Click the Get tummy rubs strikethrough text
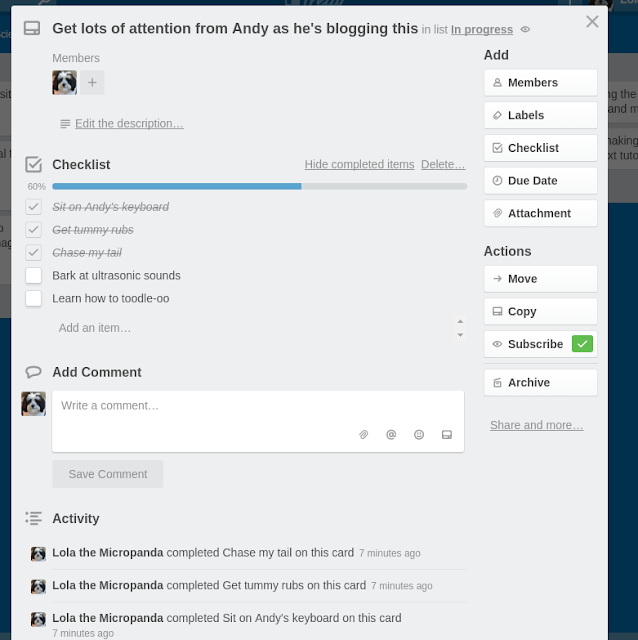Screen dimensions: 638x640 [93, 230]
